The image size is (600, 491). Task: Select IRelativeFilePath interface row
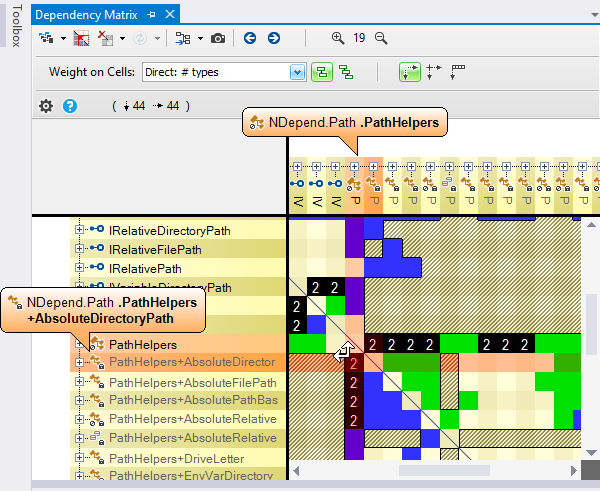178,249
